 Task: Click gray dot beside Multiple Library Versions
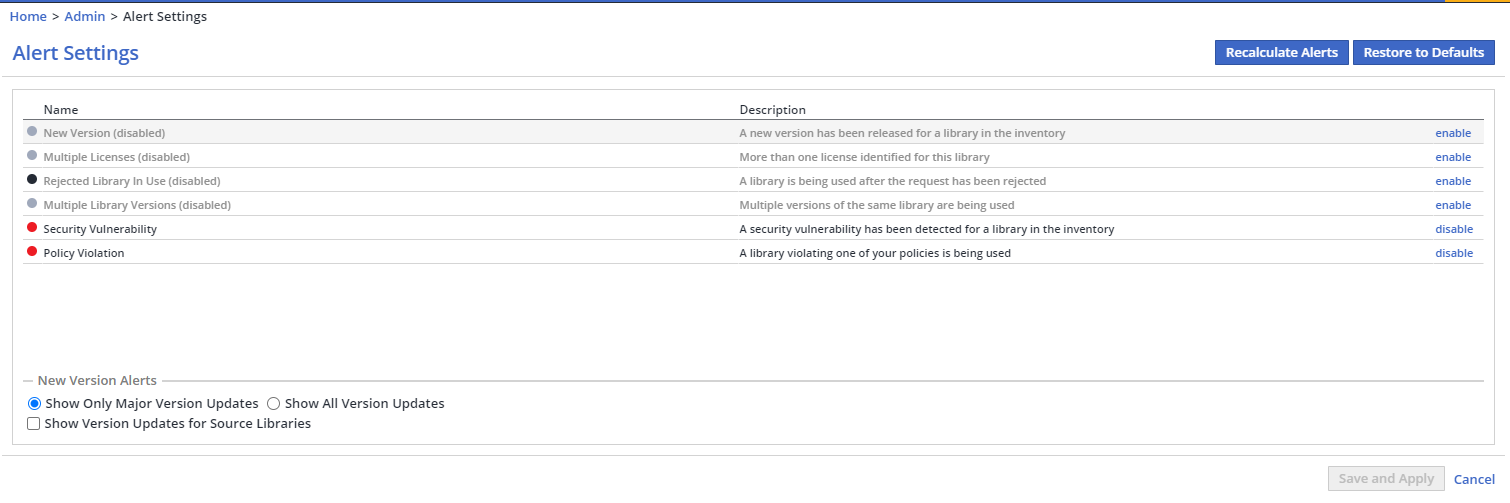(32, 203)
